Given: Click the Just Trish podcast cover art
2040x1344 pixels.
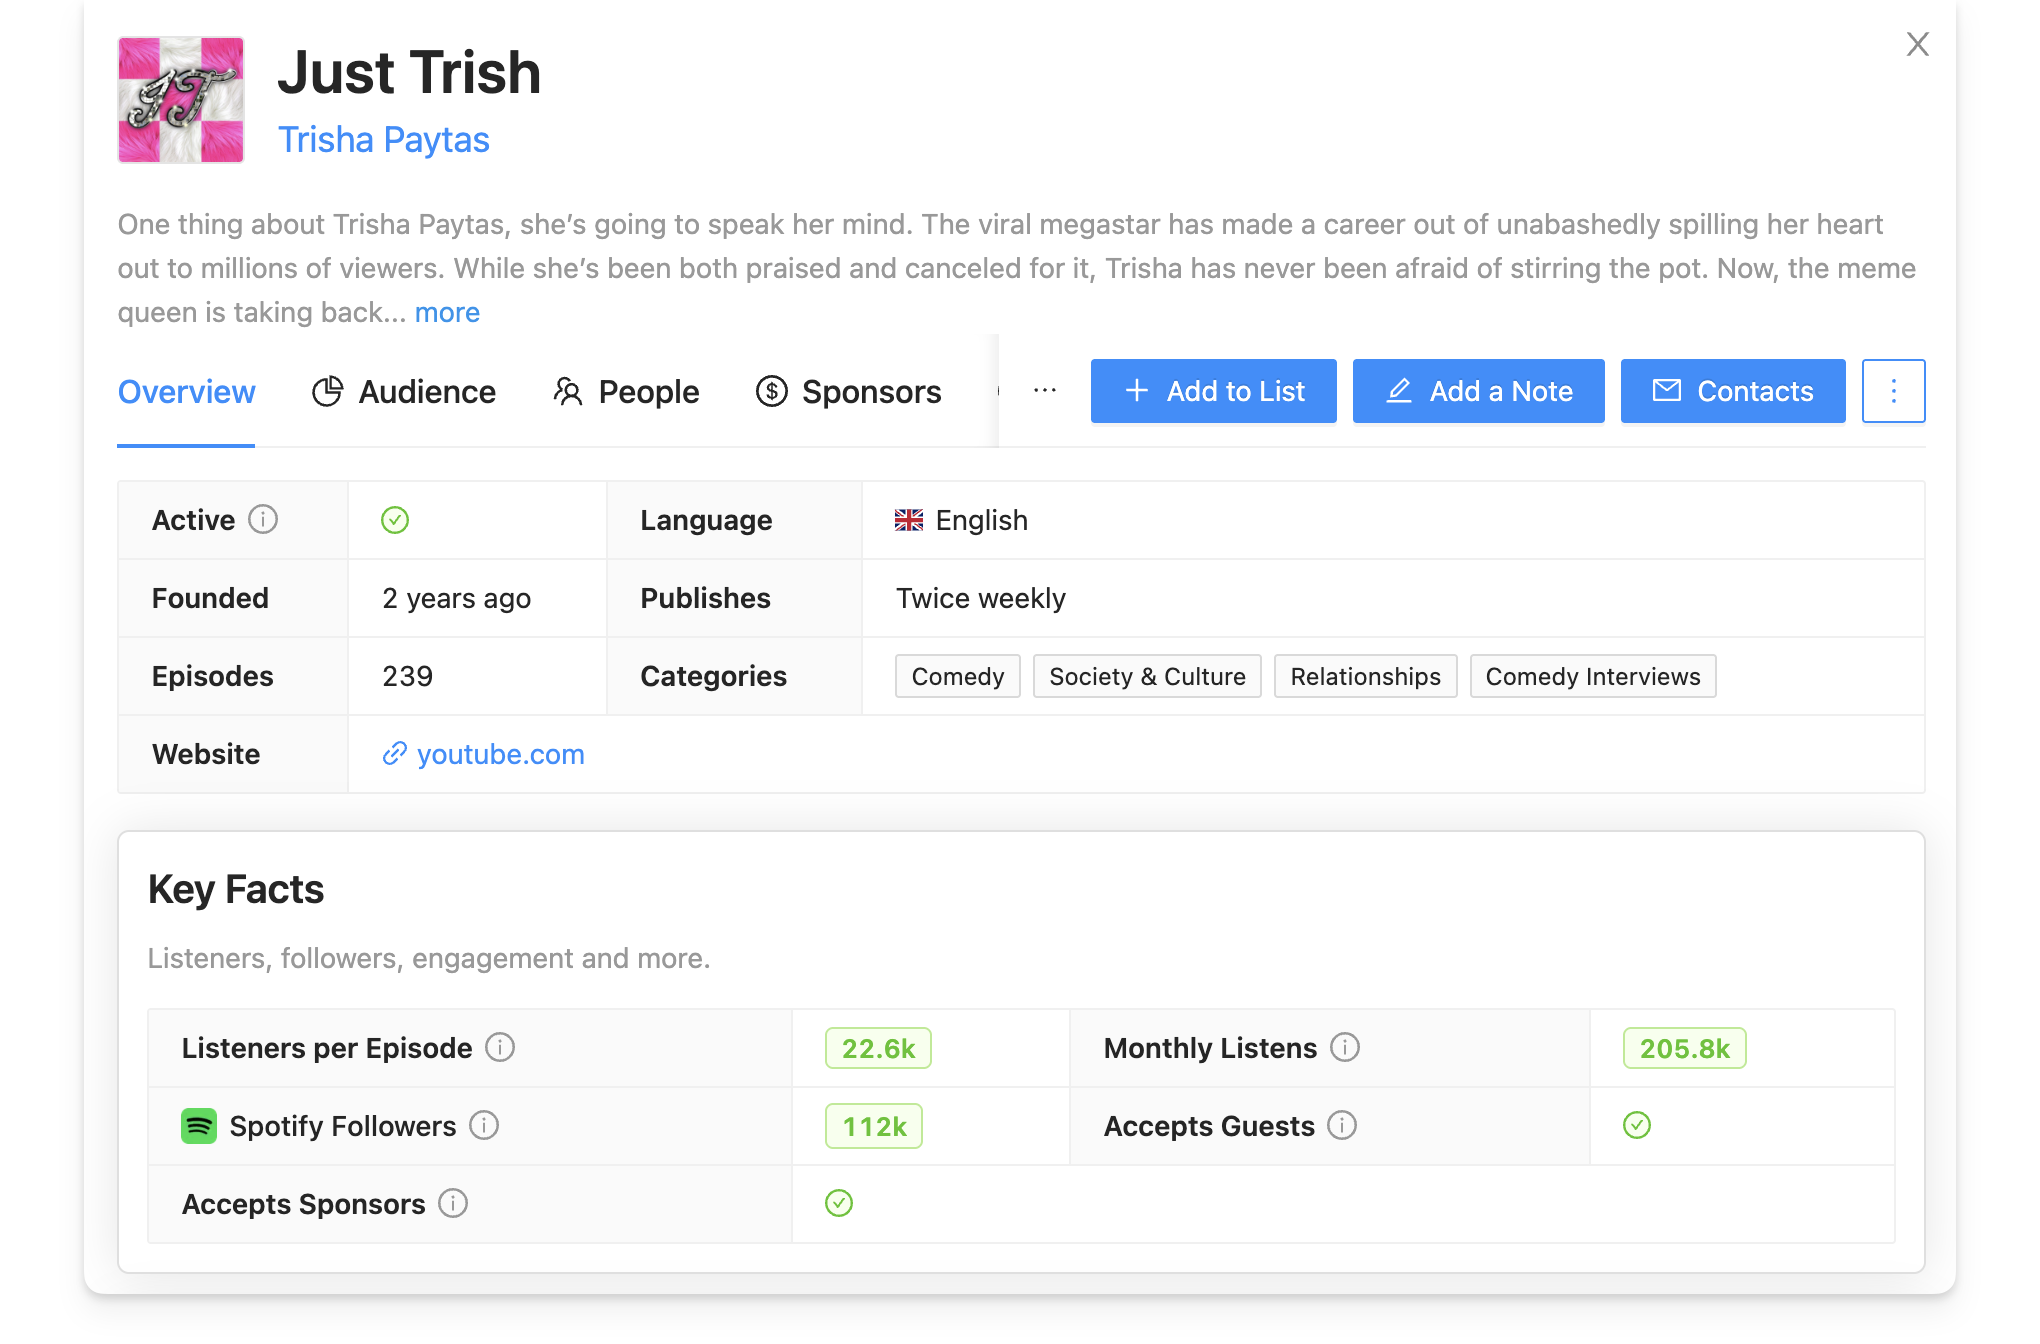Looking at the screenshot, I should coord(180,100).
